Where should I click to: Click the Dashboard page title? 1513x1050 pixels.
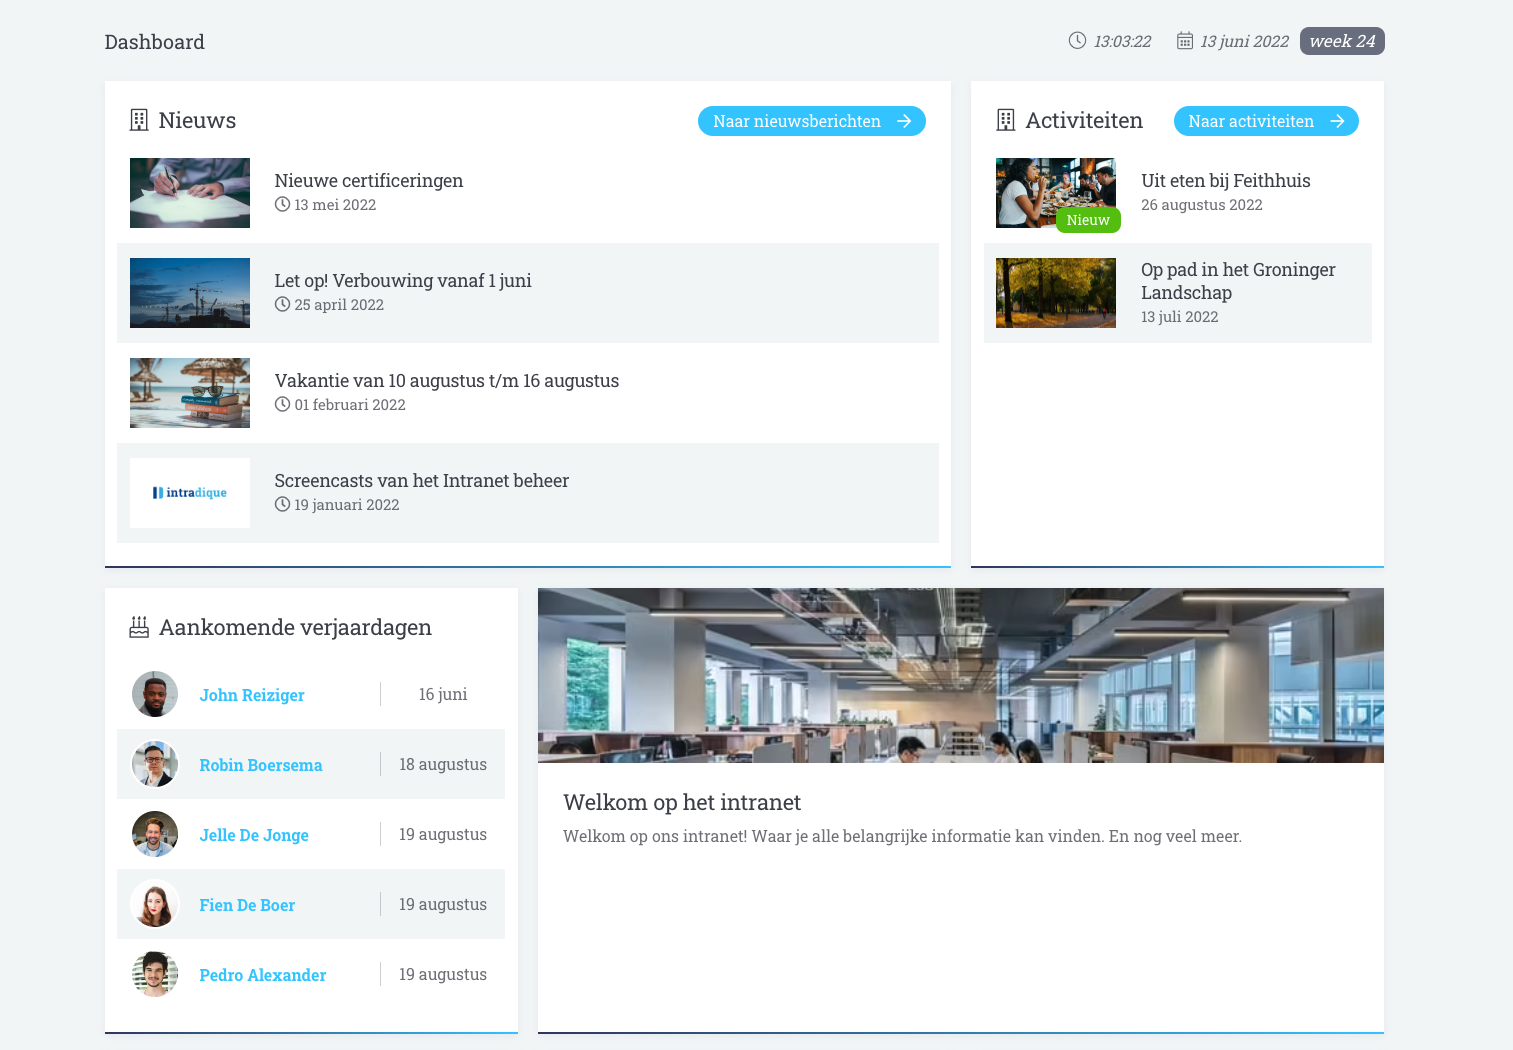(x=155, y=42)
